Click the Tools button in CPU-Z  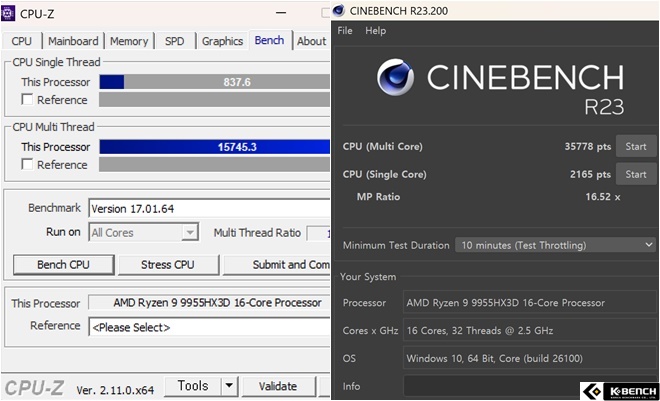[x=193, y=385]
